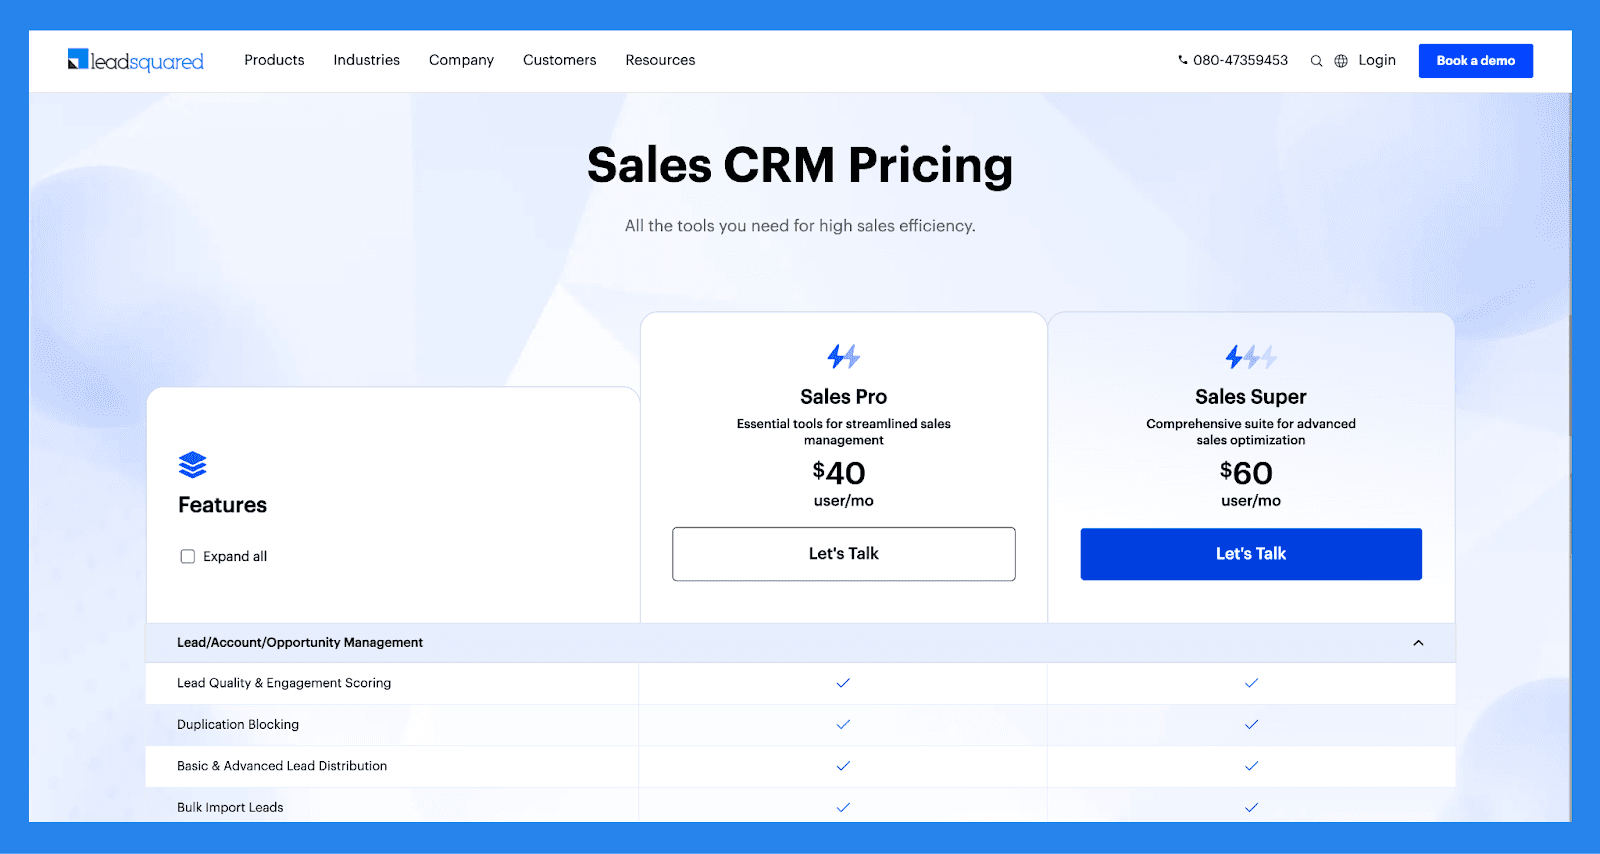Click the Expand all label text
This screenshot has height=854, width=1600.
235,557
